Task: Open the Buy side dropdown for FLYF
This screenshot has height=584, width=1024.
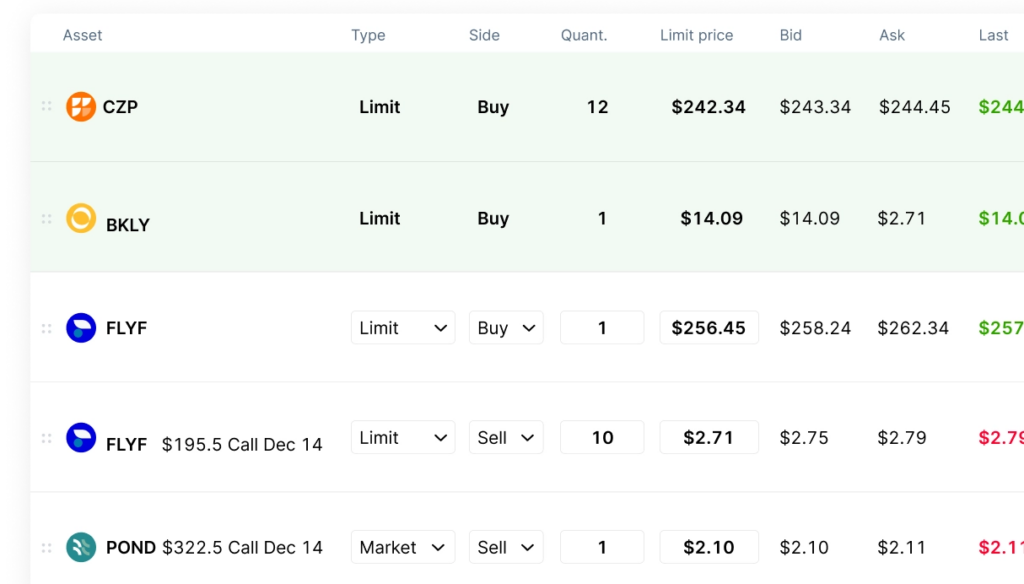Action: click(506, 328)
